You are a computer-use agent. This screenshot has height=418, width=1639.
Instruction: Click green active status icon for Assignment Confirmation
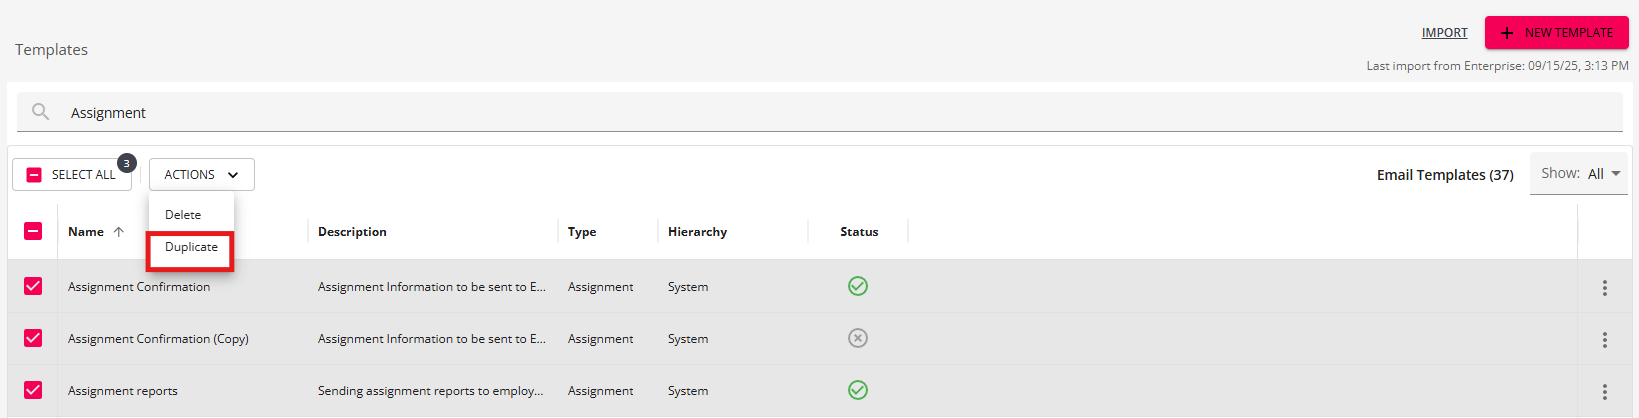[x=857, y=286]
